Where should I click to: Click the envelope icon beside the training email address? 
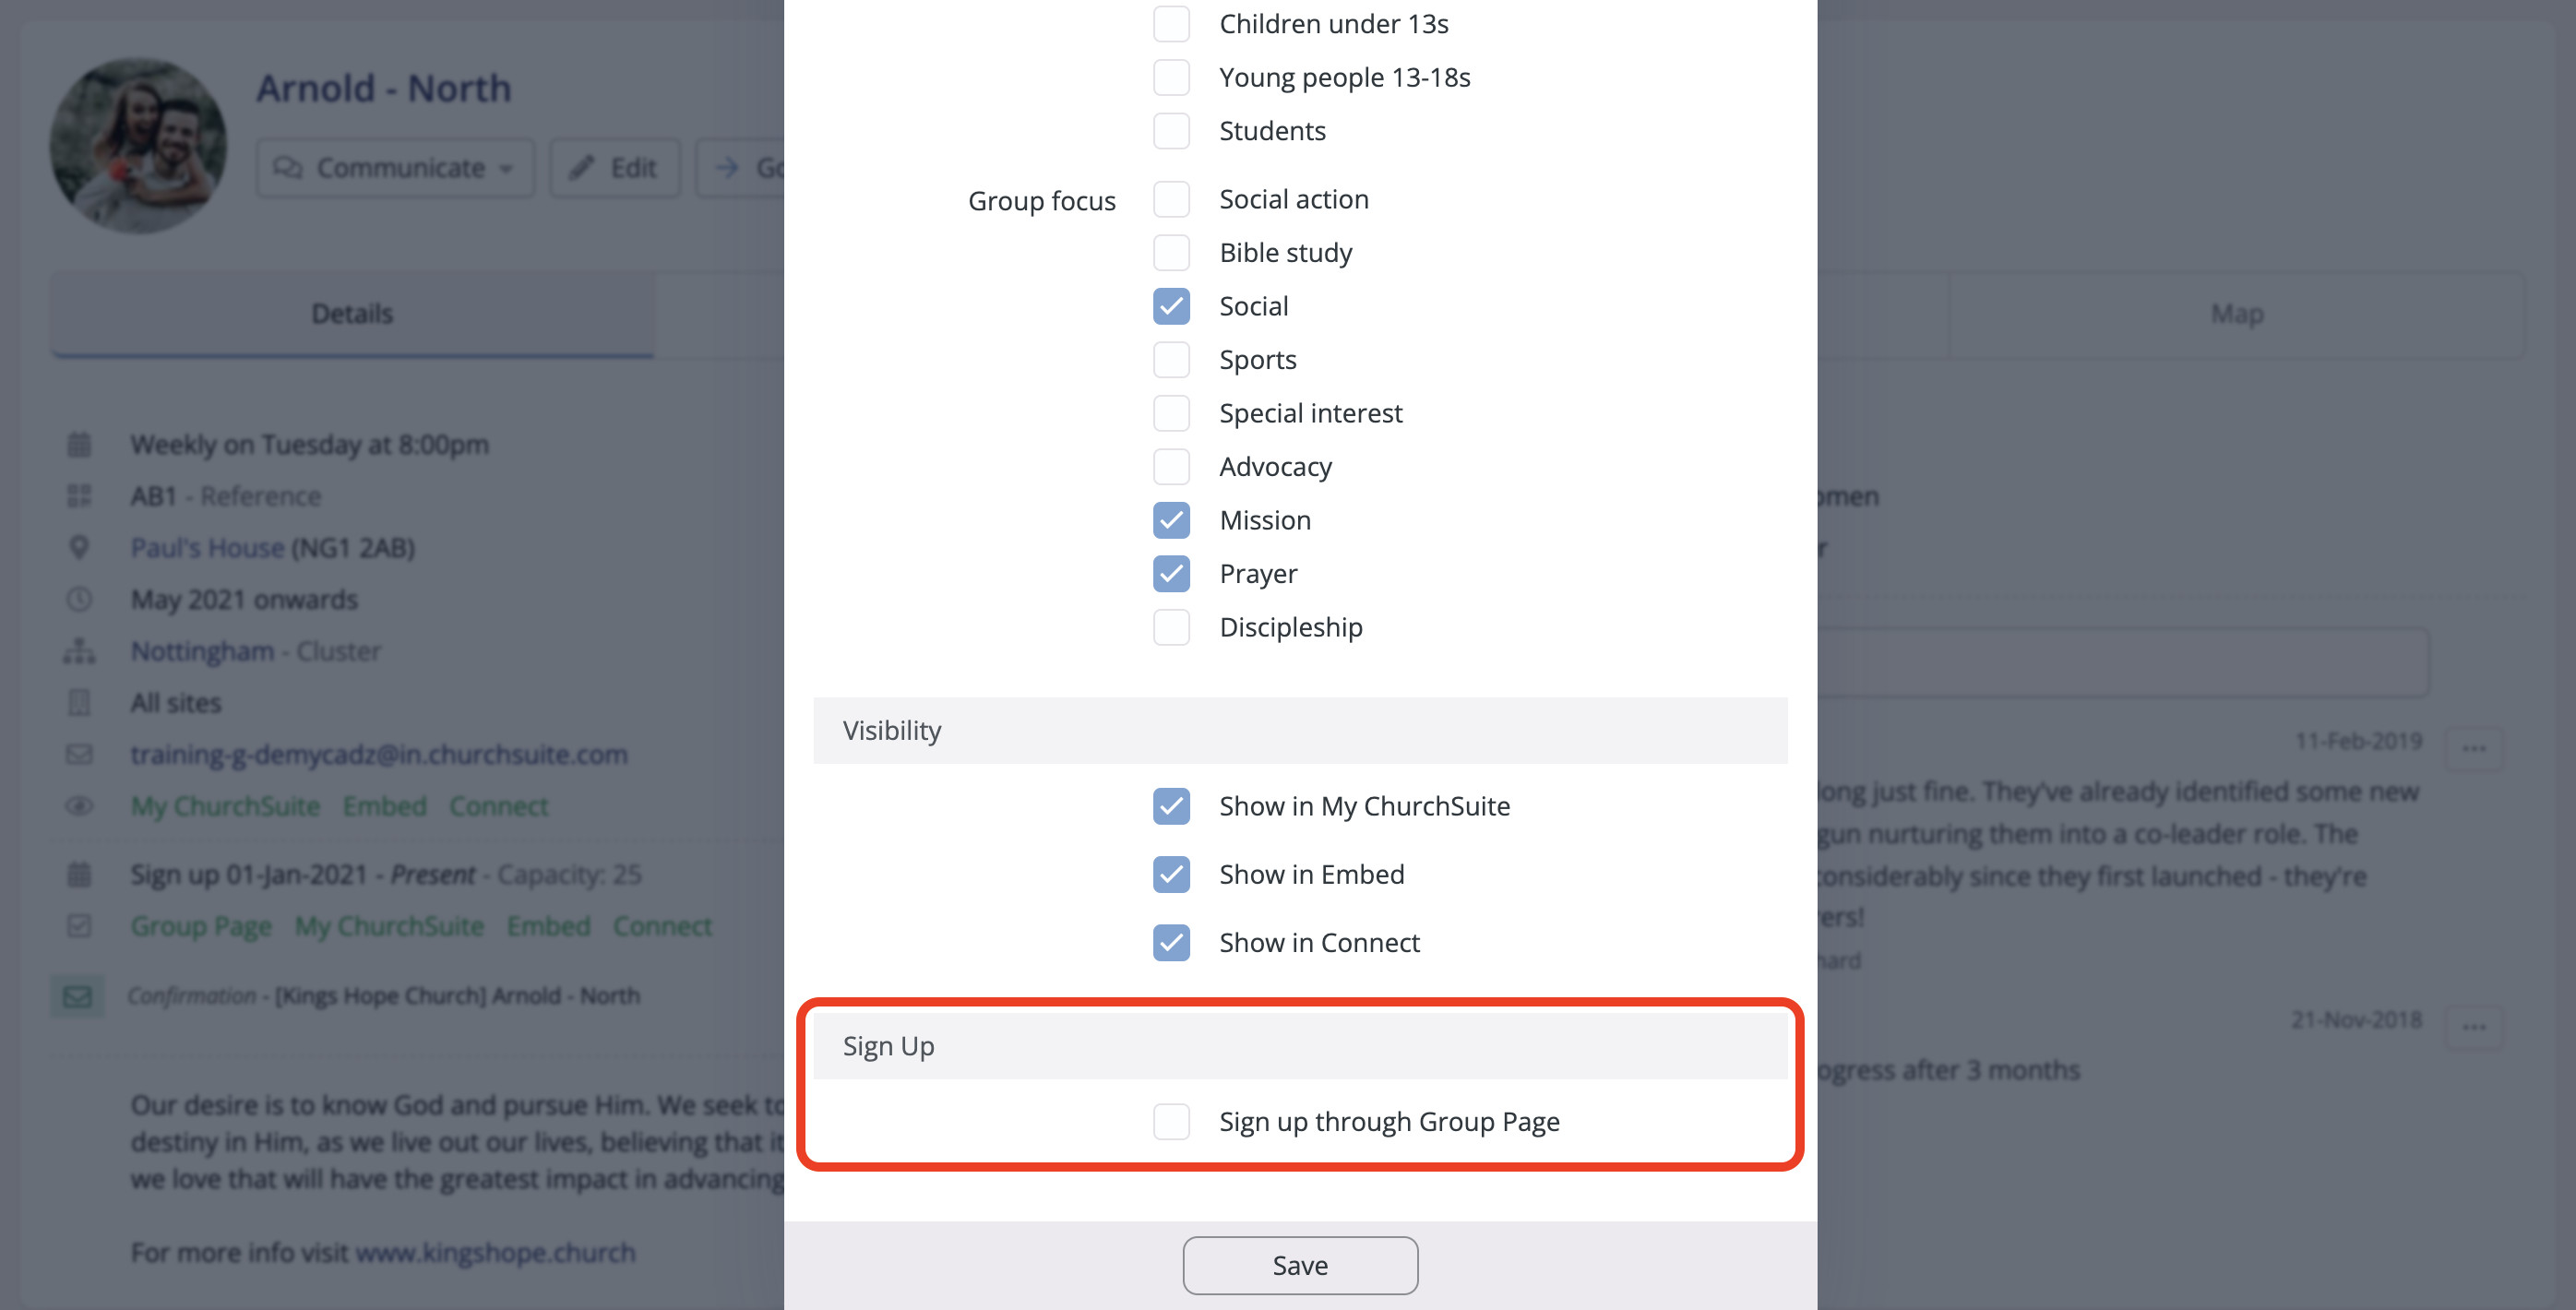pyautogui.click(x=80, y=754)
